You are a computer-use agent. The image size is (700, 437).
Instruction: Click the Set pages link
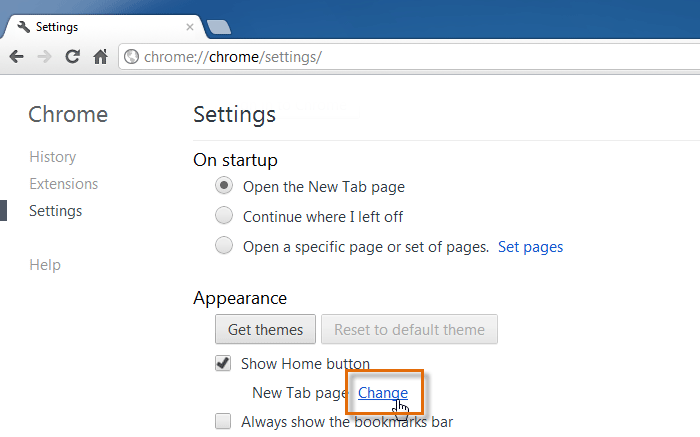coord(530,247)
